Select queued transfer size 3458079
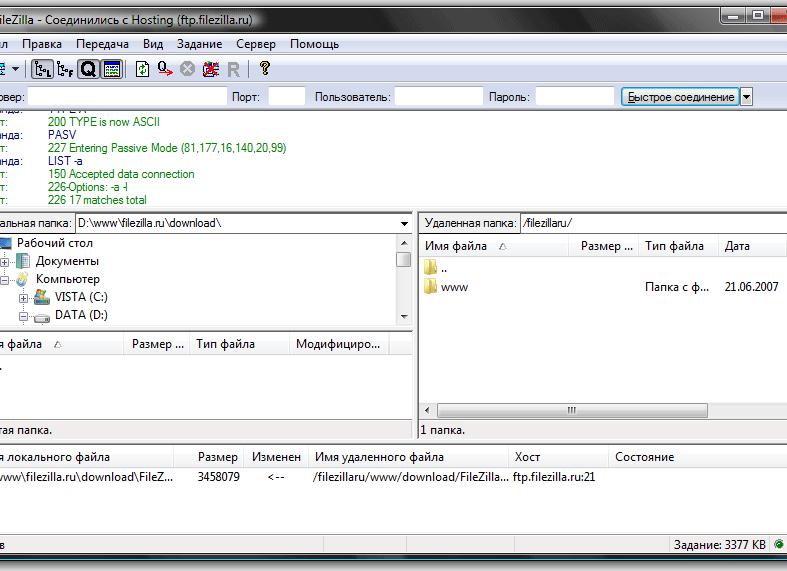This screenshot has height=571, width=787. 218,477
